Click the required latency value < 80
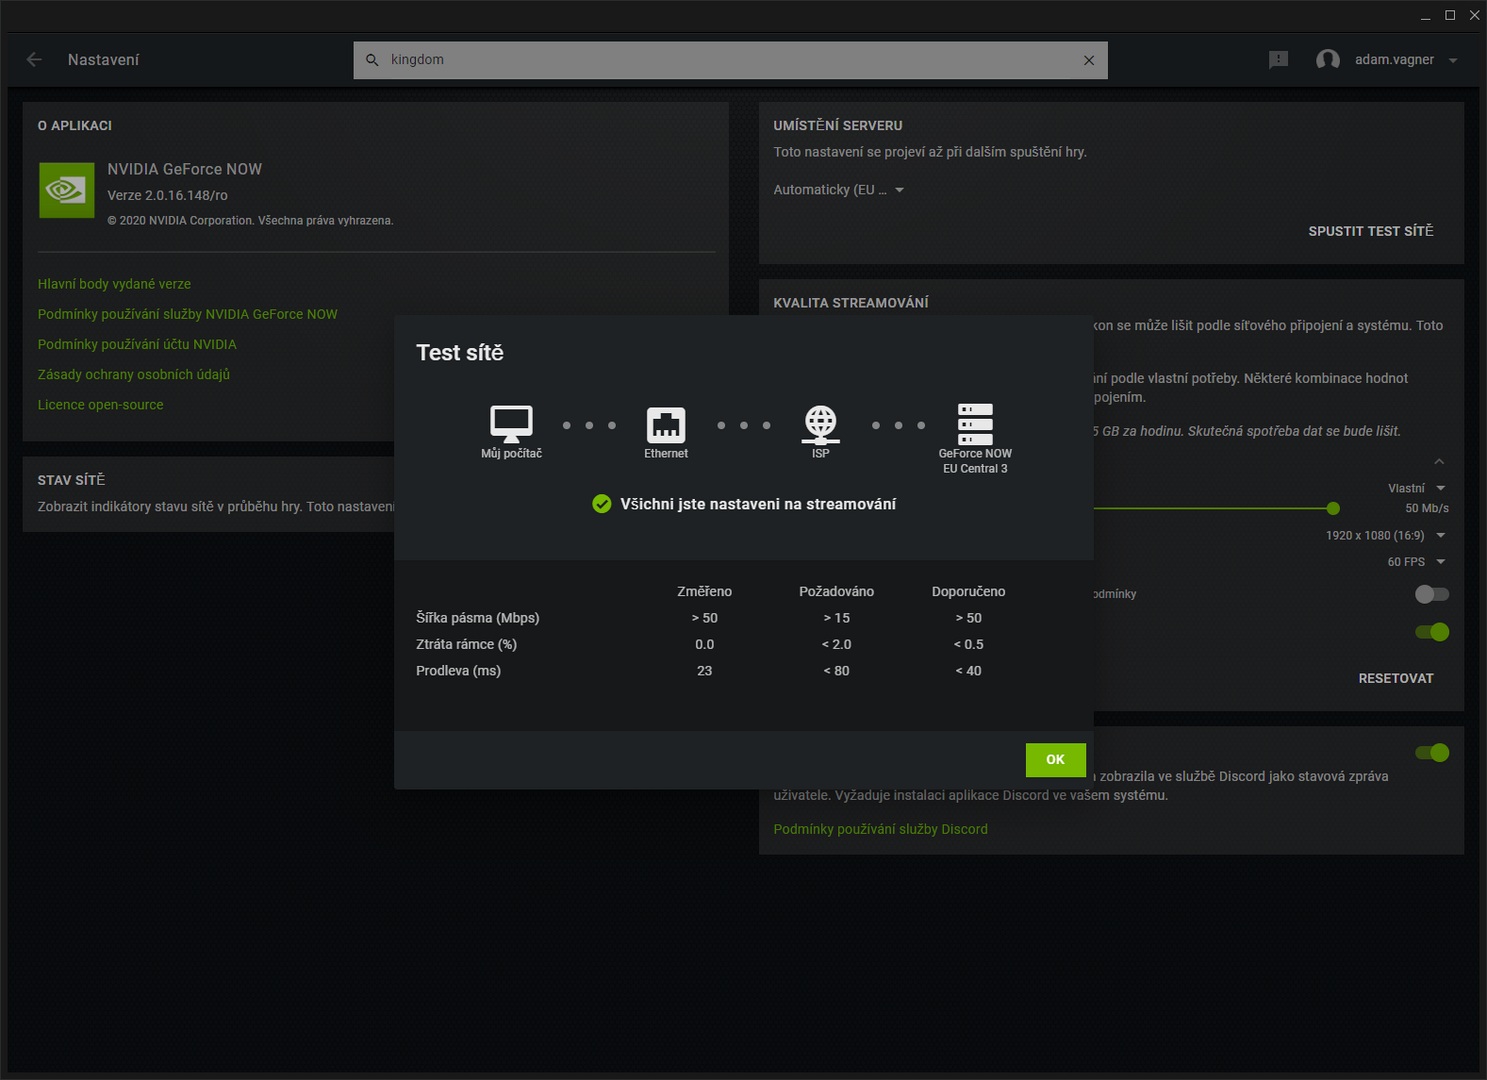 coord(836,671)
